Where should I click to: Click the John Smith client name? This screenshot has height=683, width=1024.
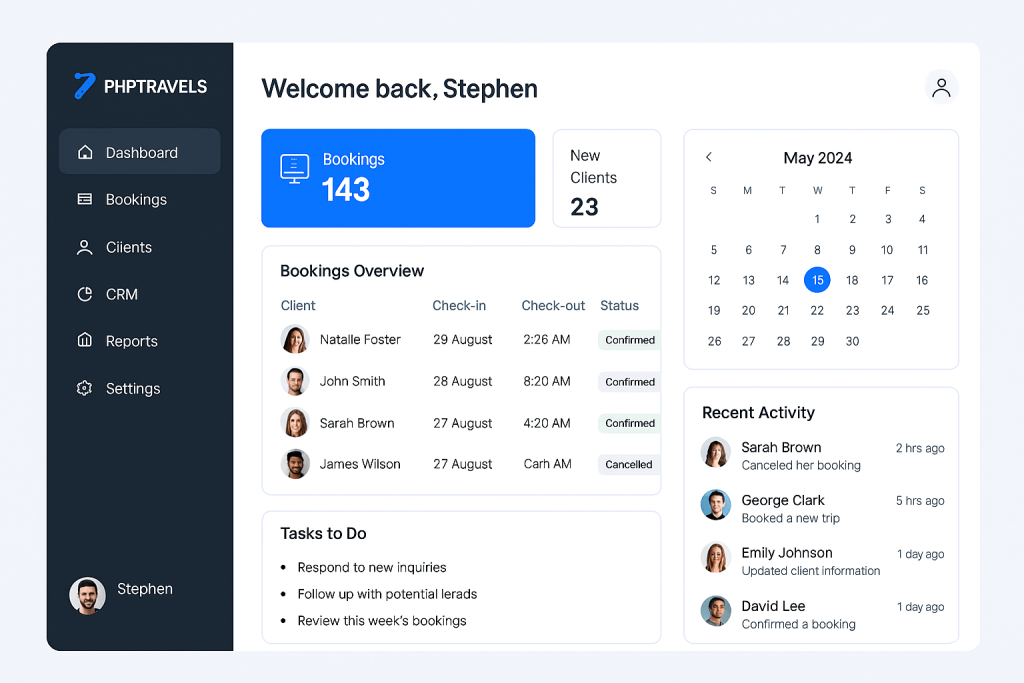(353, 381)
